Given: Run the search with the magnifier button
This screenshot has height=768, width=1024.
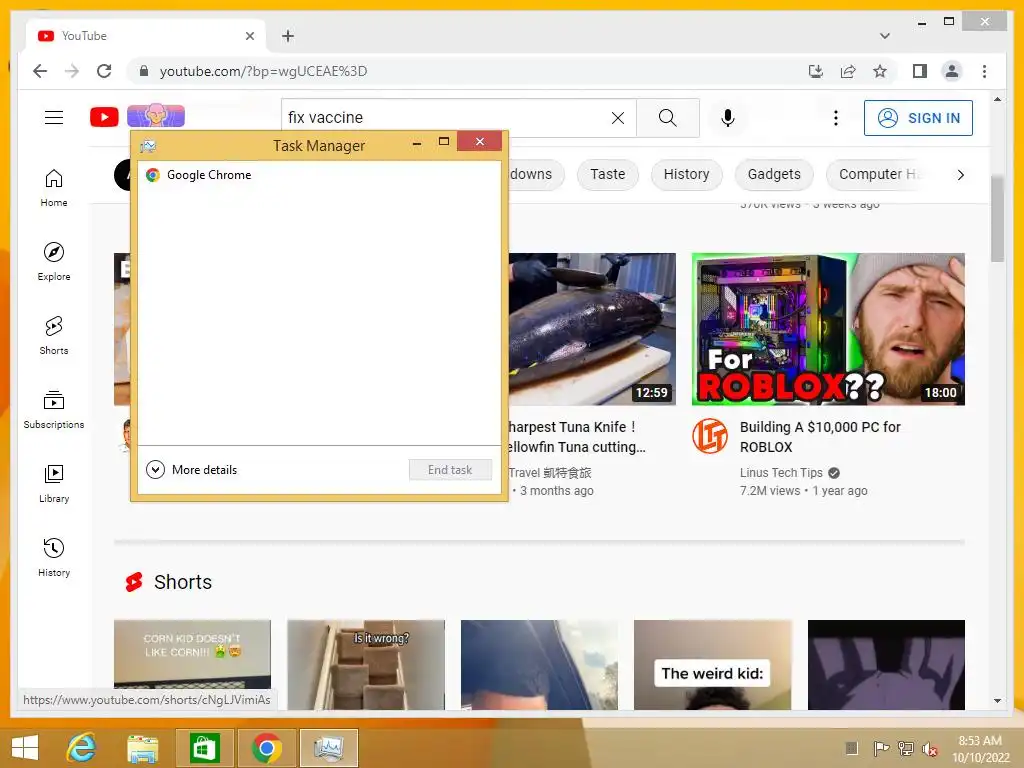Looking at the screenshot, I should point(667,118).
